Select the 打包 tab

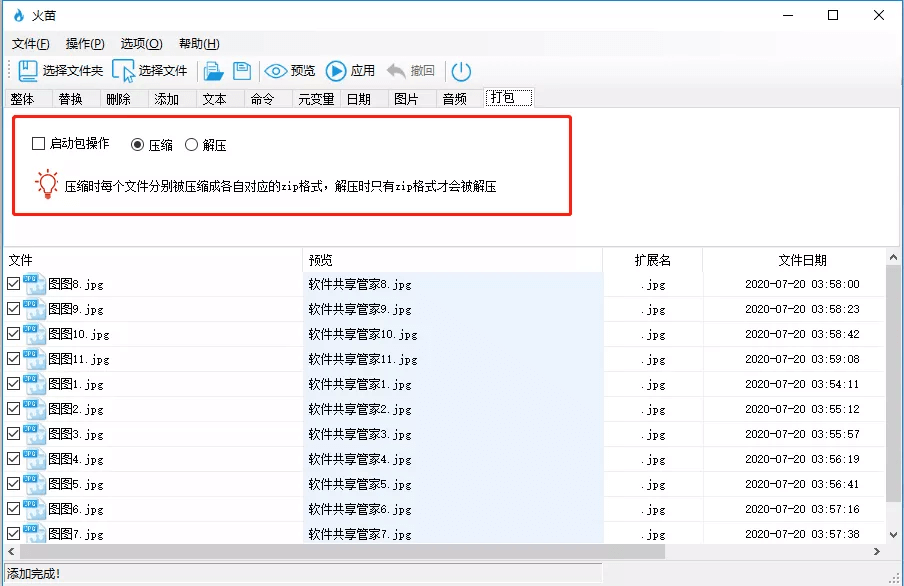tap(508, 97)
